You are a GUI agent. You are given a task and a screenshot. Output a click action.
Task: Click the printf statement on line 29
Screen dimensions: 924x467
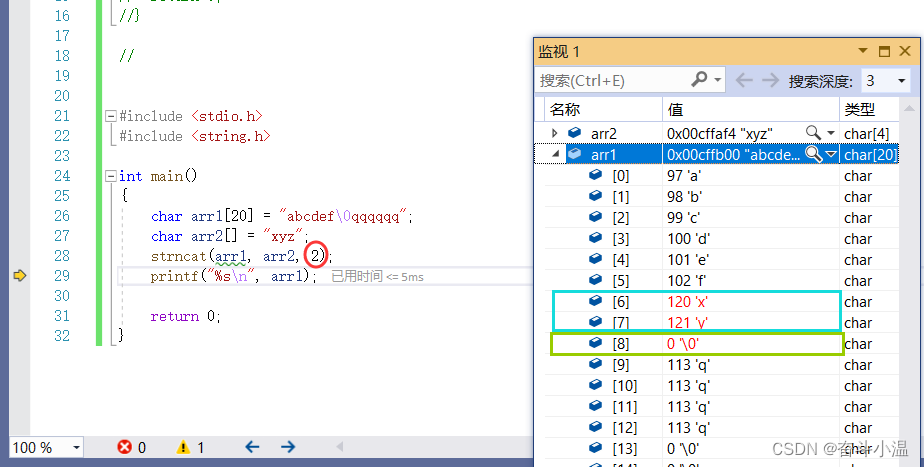coord(233,276)
